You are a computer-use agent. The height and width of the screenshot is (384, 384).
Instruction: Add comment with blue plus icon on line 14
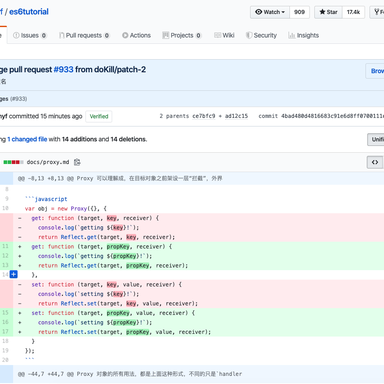click(x=13, y=274)
